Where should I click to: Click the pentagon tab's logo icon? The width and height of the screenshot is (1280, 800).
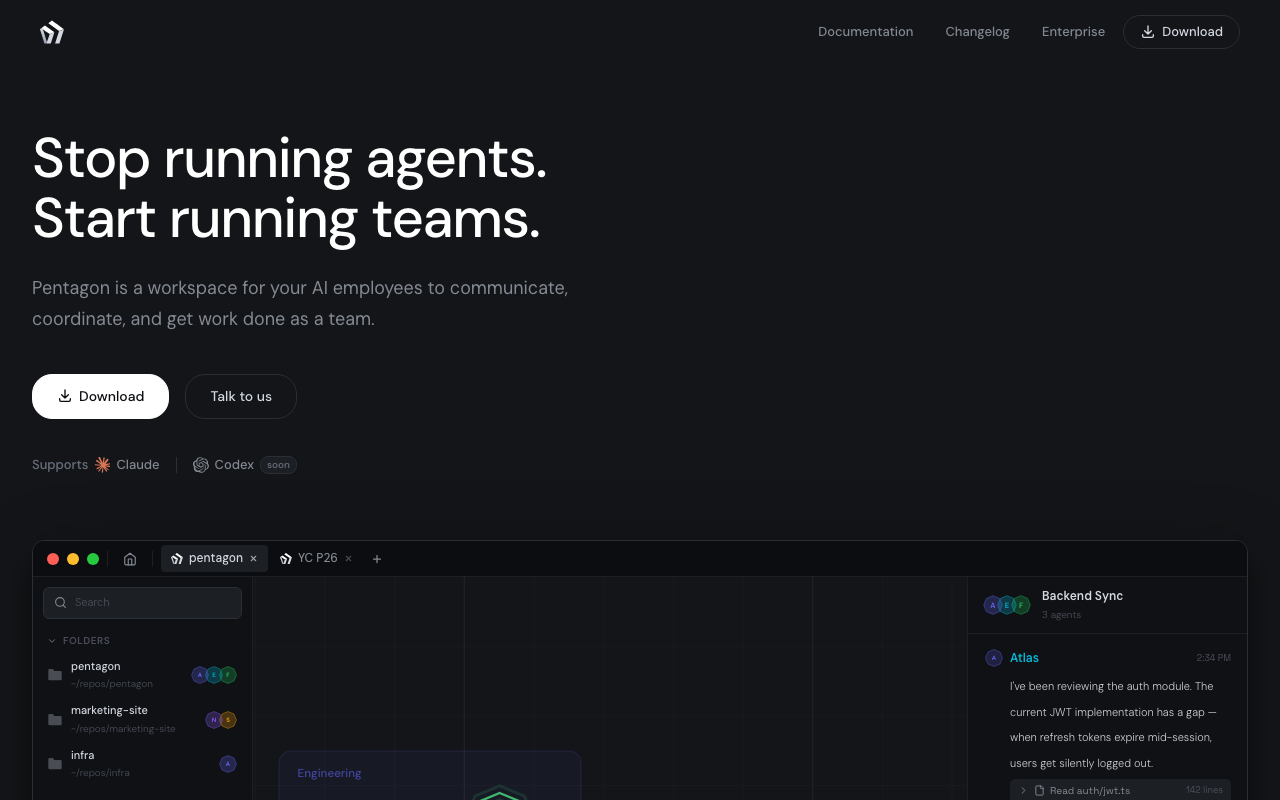click(177, 559)
